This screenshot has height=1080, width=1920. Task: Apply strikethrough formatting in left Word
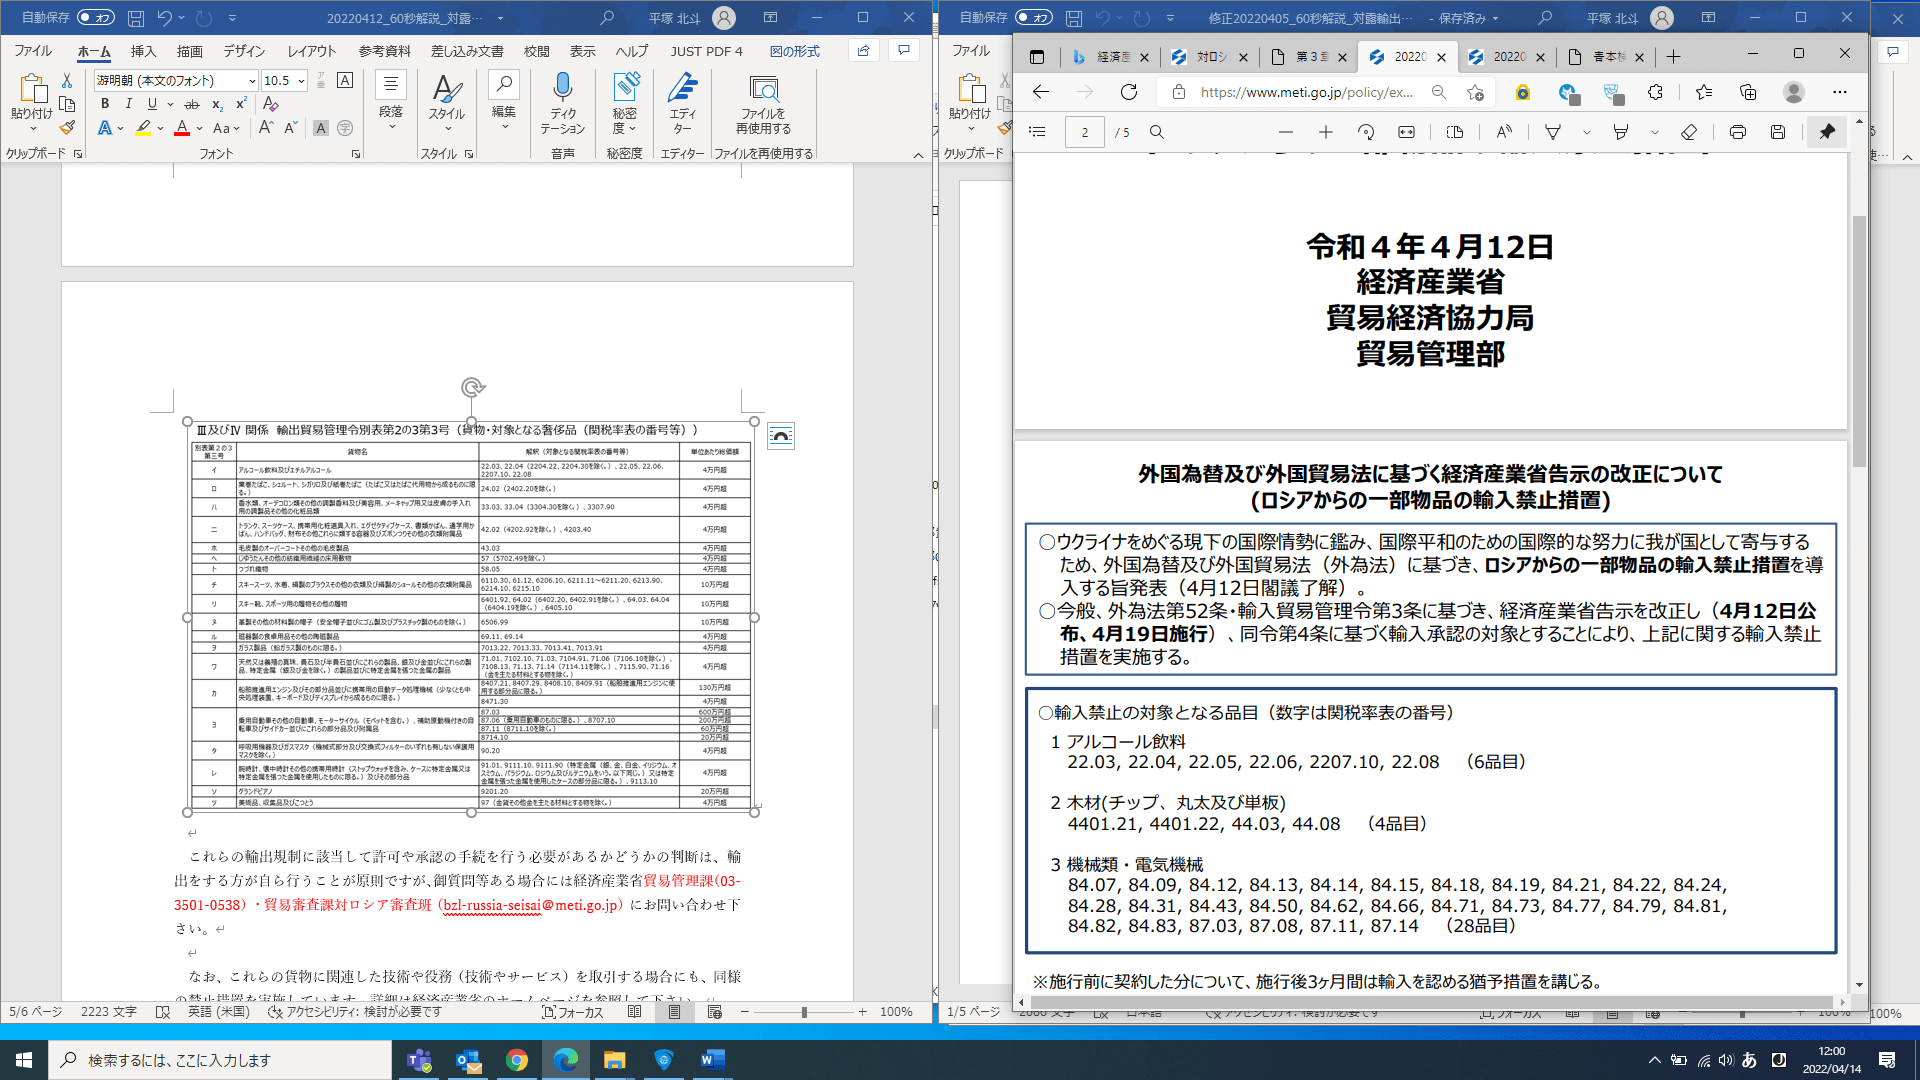(192, 104)
